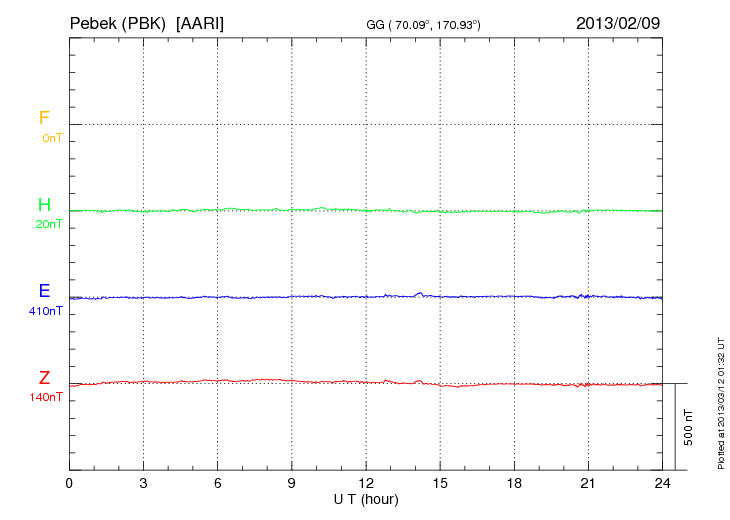Click the hour 12 tick label
This screenshot has height=520, width=730.
(366, 484)
